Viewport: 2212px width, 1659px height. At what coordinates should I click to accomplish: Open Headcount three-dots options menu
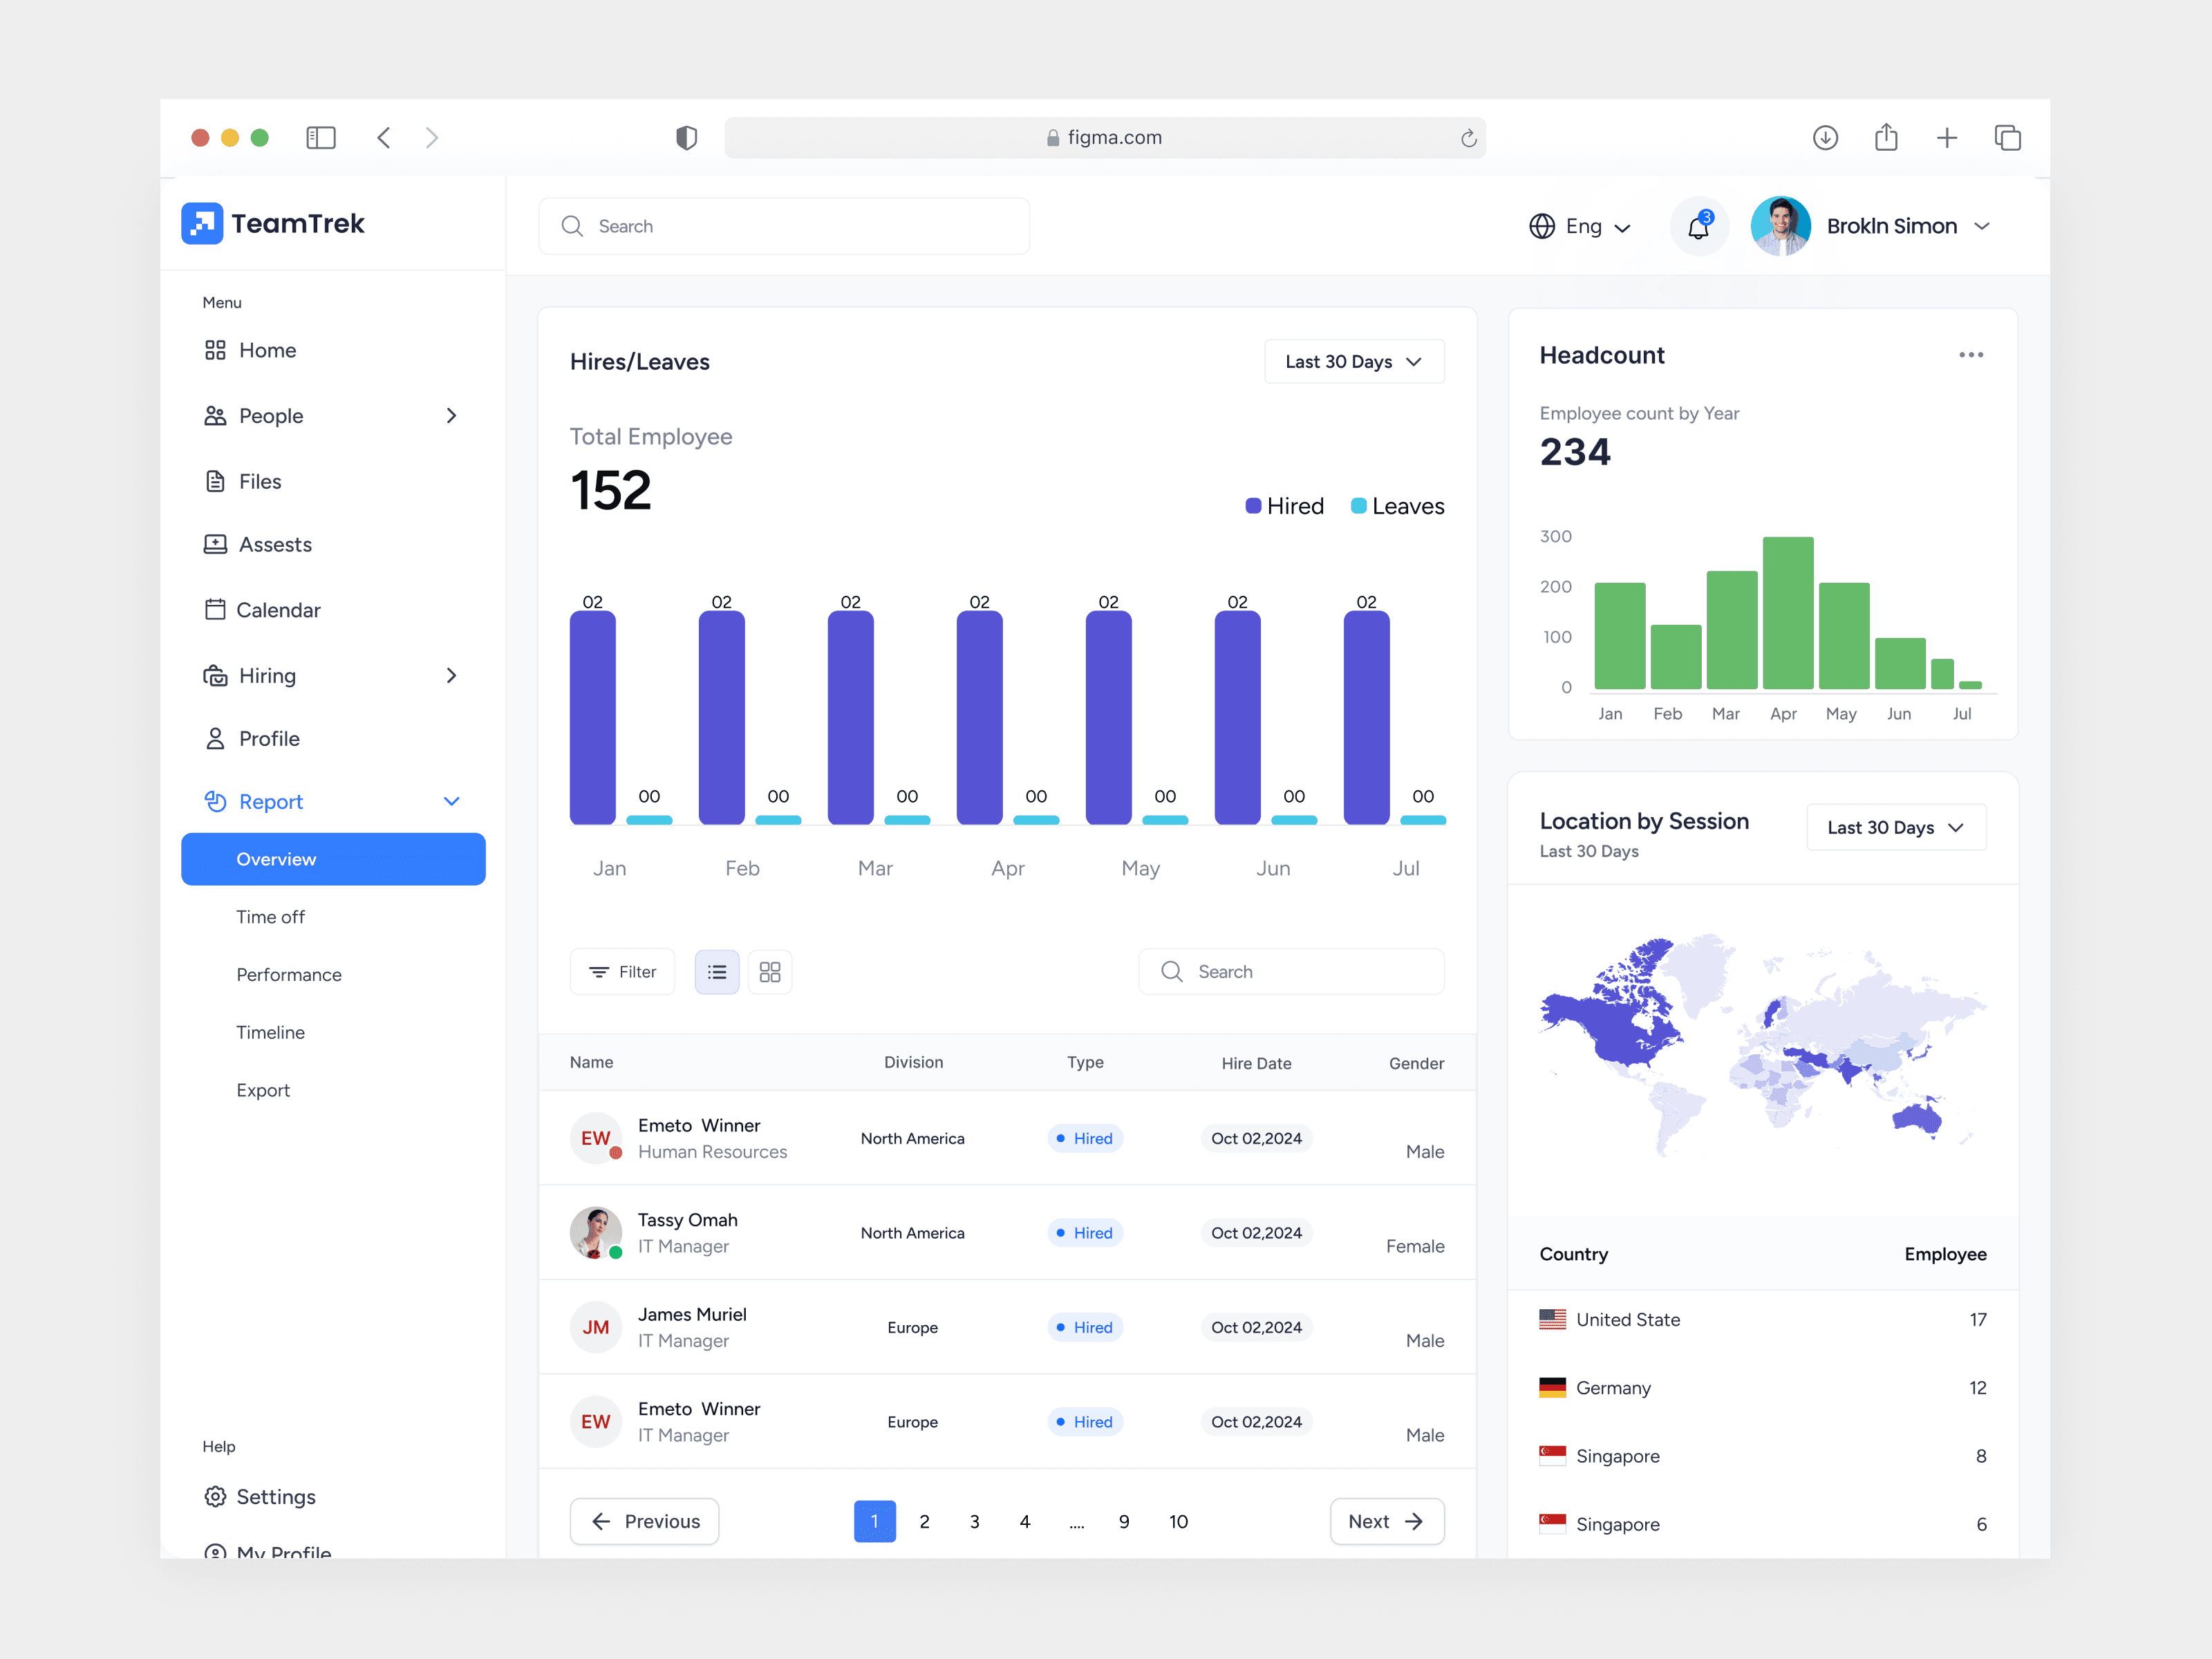(1970, 355)
